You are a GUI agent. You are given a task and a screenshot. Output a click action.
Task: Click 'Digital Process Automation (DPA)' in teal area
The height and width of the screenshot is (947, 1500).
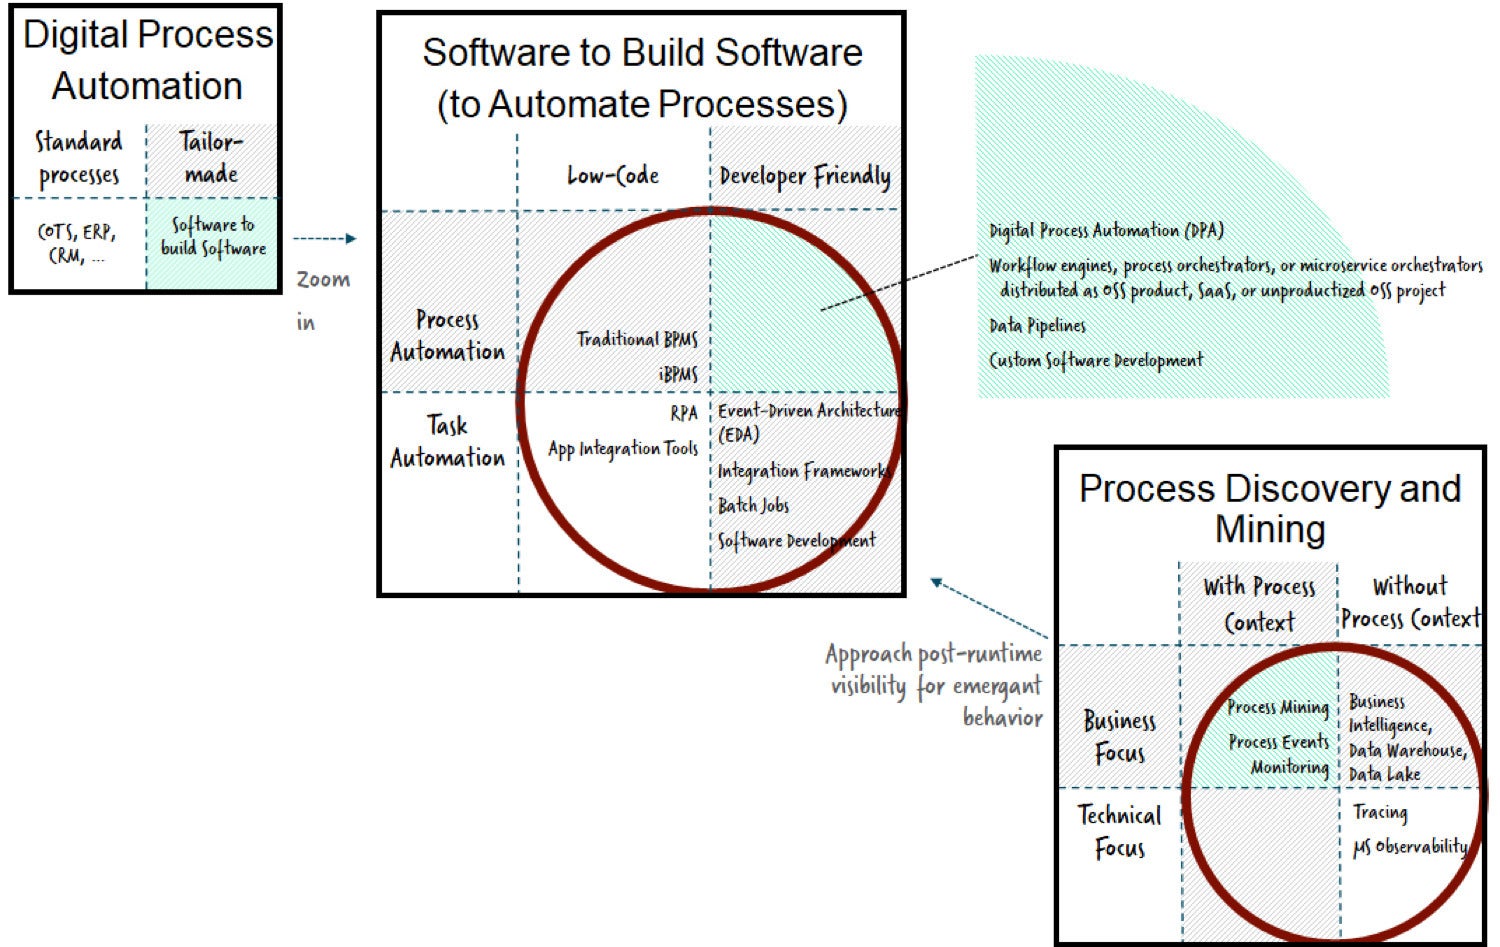(1106, 231)
